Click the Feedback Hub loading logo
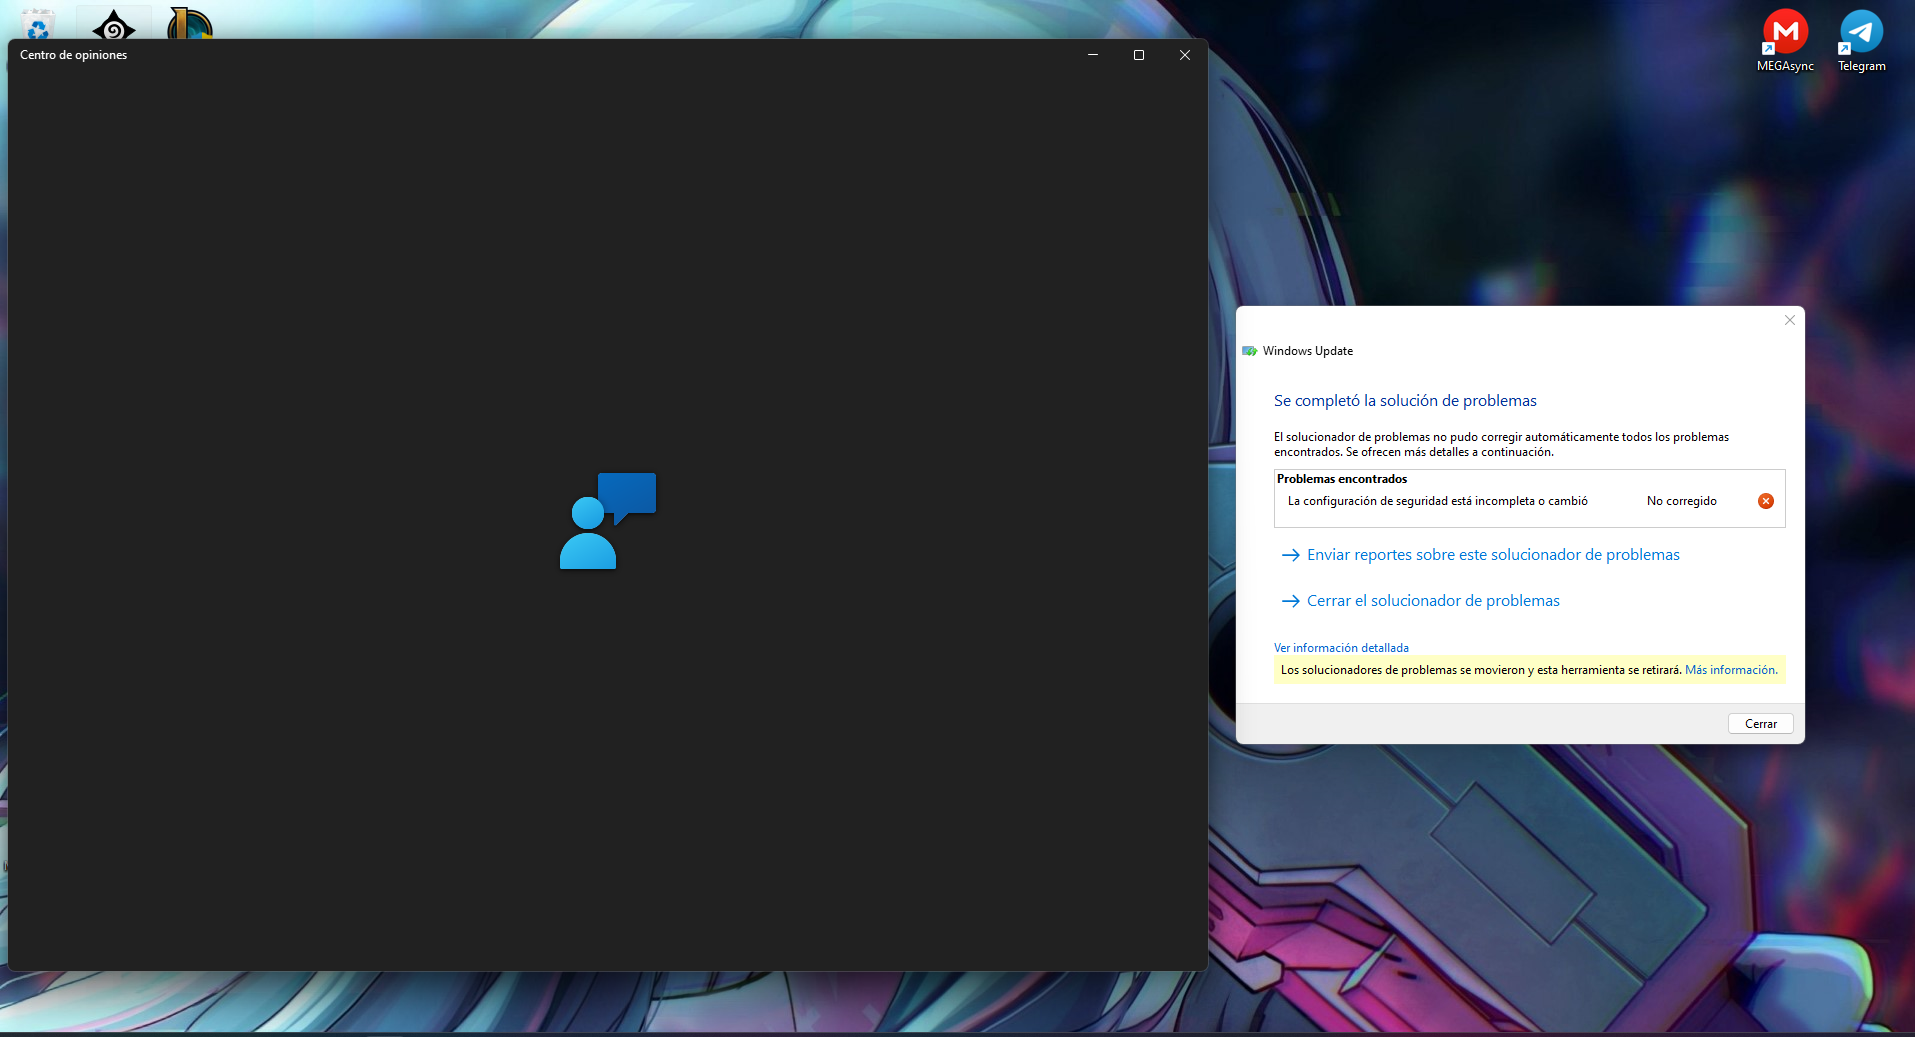Image resolution: width=1915 pixels, height=1037 pixels. (608, 521)
